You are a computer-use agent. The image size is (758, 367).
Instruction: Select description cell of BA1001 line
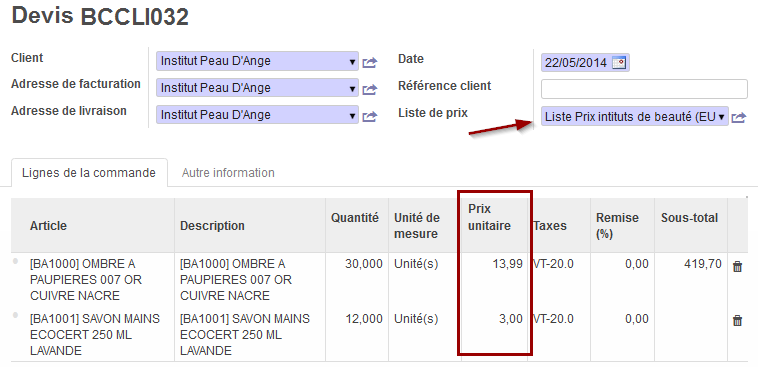pyautogui.click(x=250, y=335)
